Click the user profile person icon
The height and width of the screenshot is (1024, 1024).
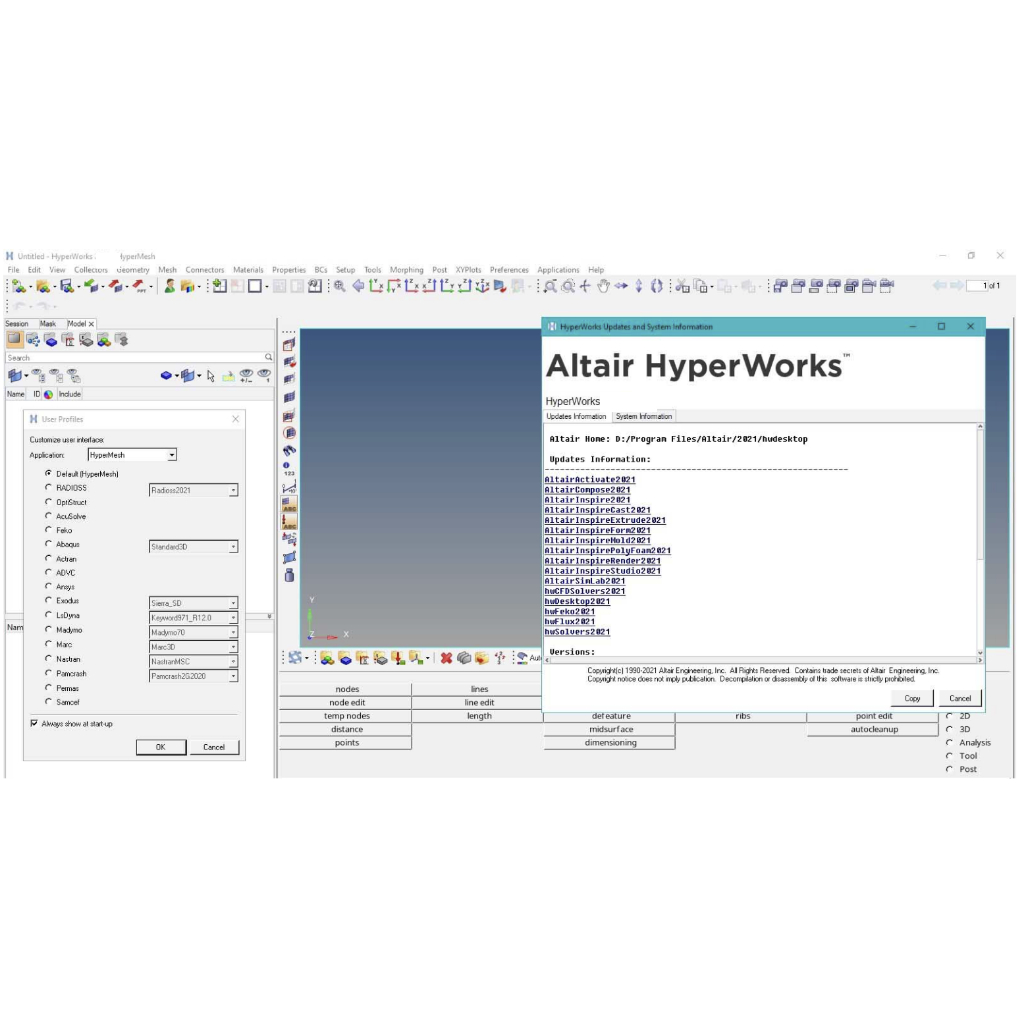pyautogui.click(x=170, y=286)
